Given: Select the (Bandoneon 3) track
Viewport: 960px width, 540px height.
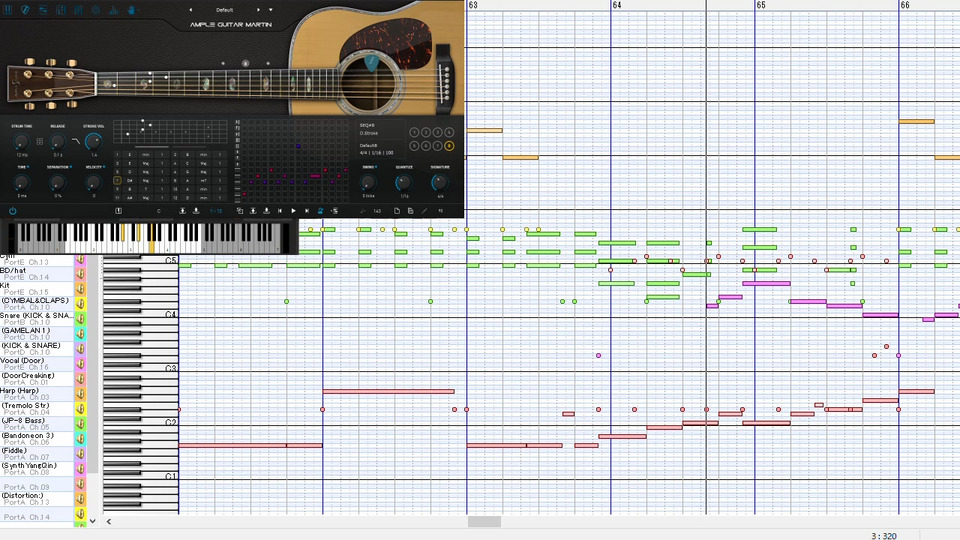Looking at the screenshot, I should click(37, 438).
